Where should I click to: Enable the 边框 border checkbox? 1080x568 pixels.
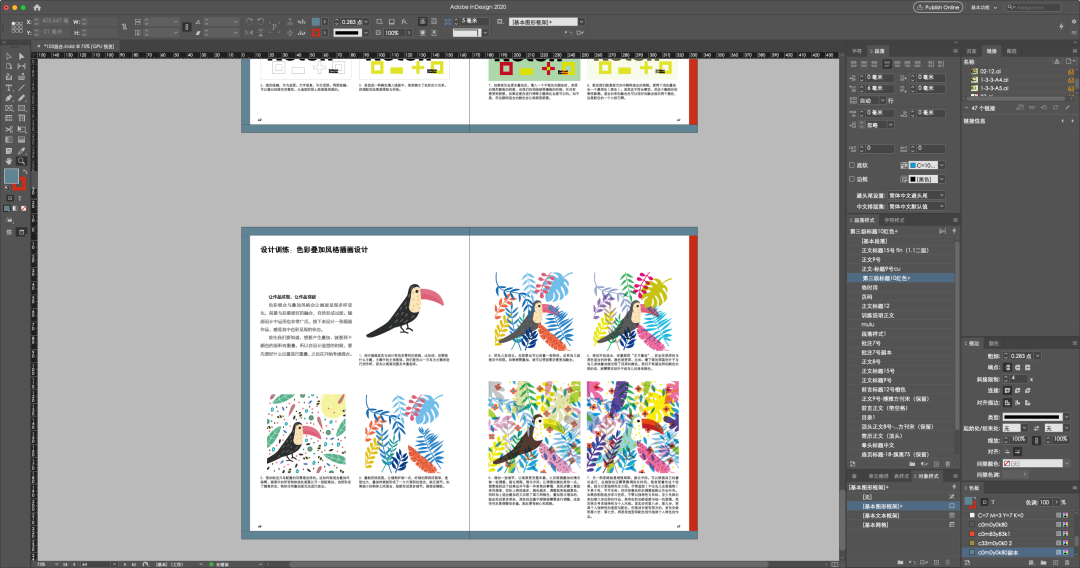[852, 179]
